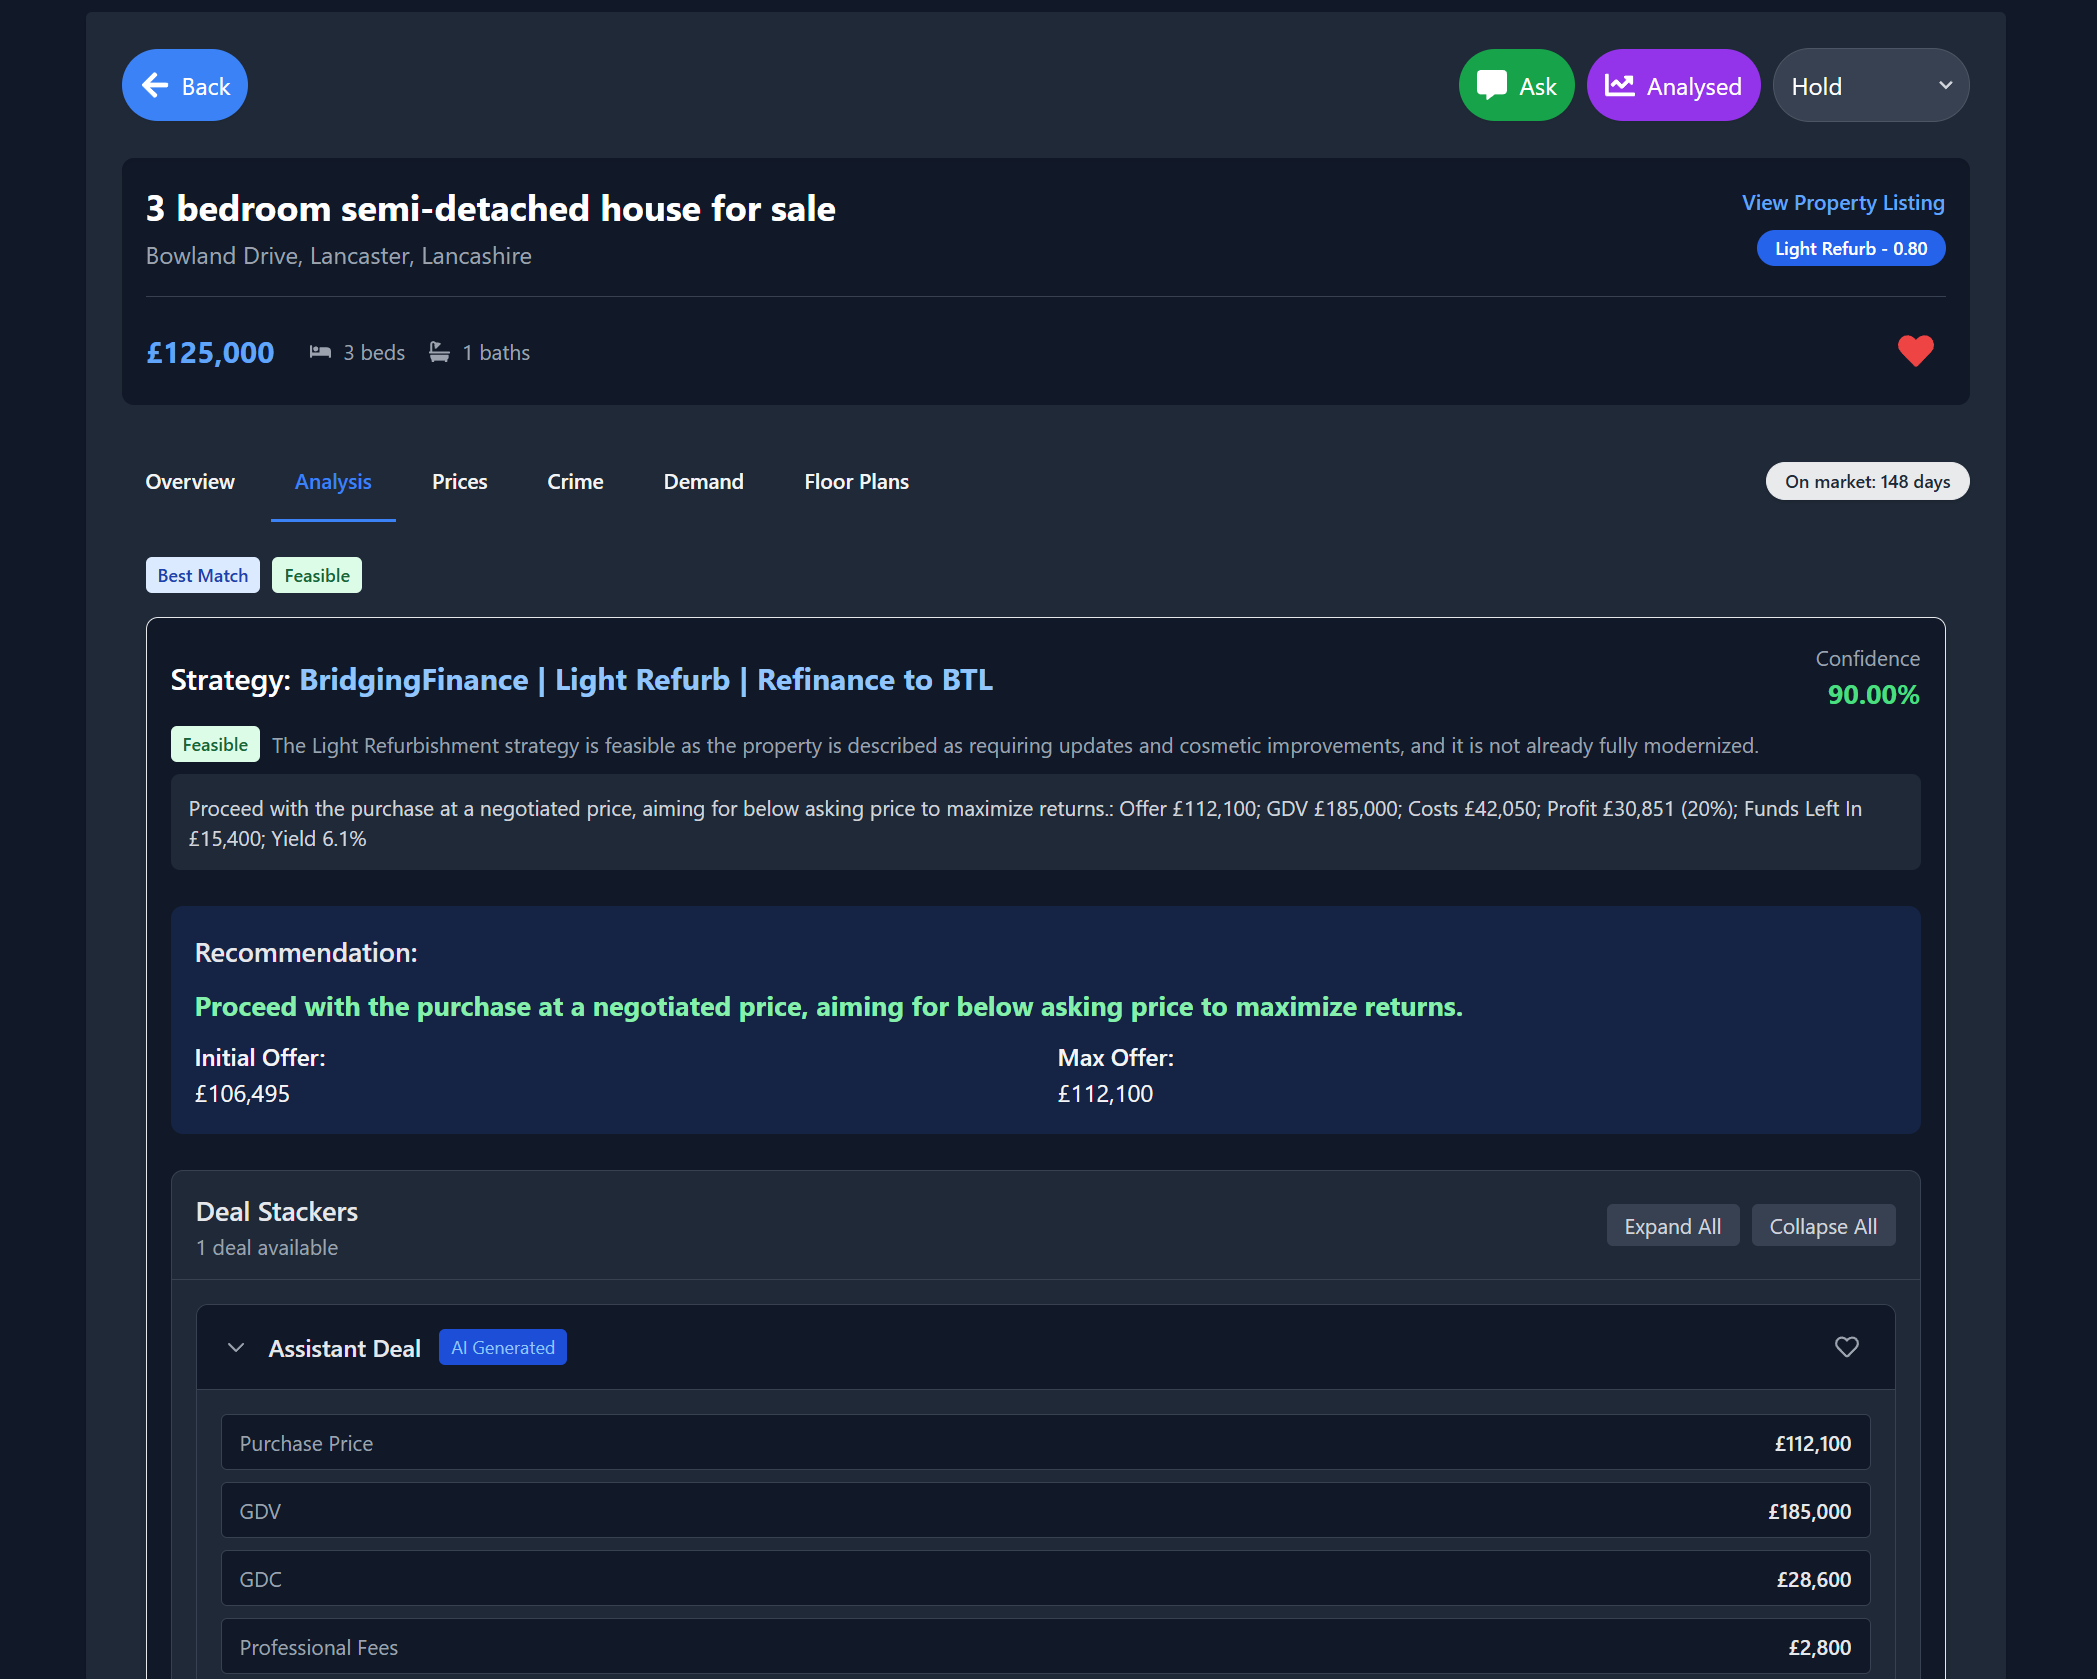
Task: Click the Ask chat bubble icon
Action: 1491,85
